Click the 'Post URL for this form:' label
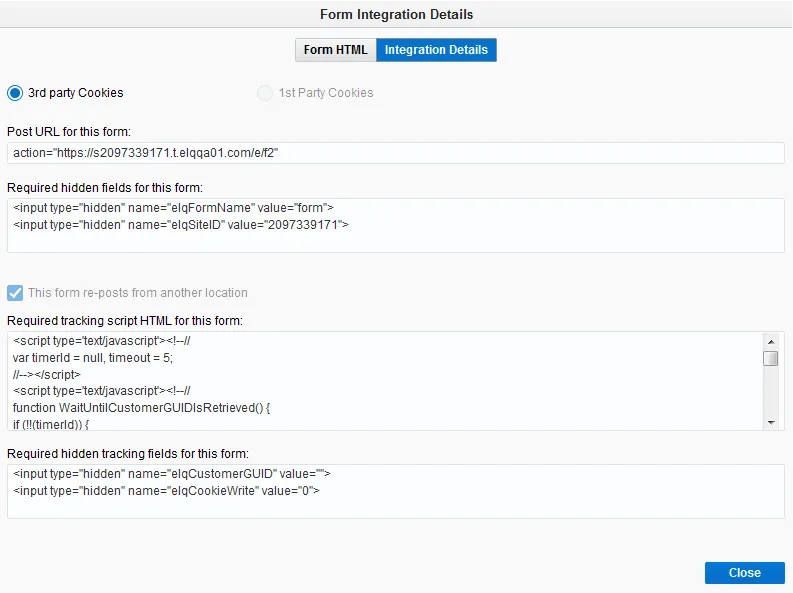Viewport: 793px width, 593px height. coord(69,132)
